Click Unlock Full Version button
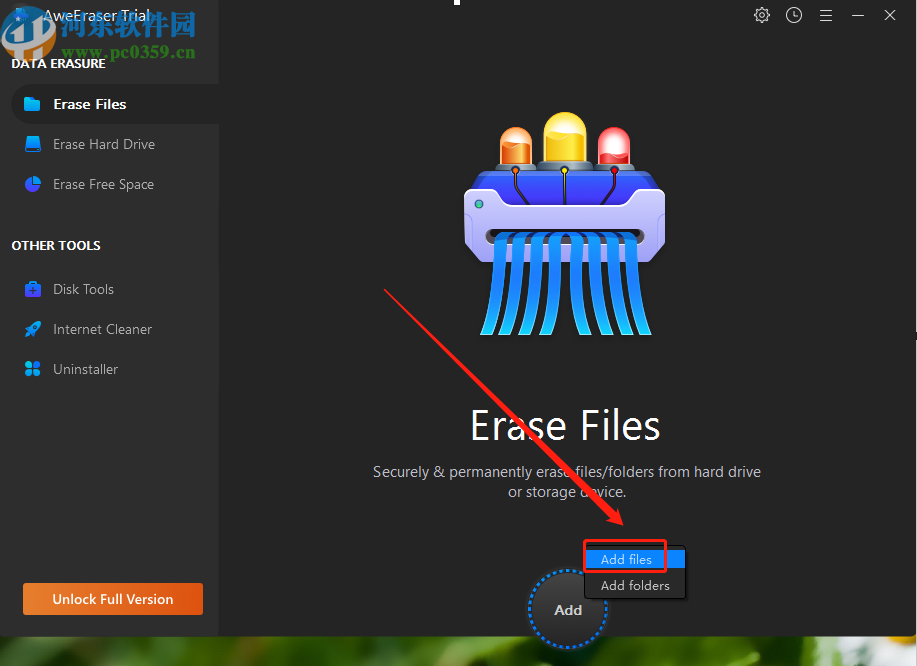 point(113,599)
